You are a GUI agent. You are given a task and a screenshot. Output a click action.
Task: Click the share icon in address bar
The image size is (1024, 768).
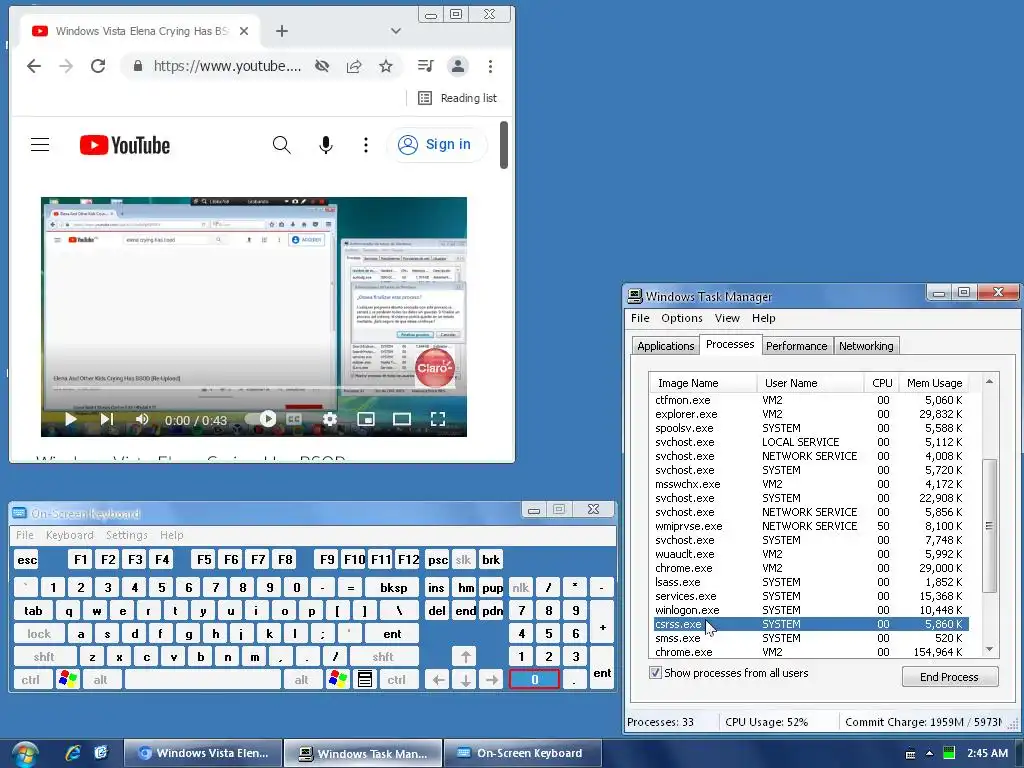click(x=354, y=66)
